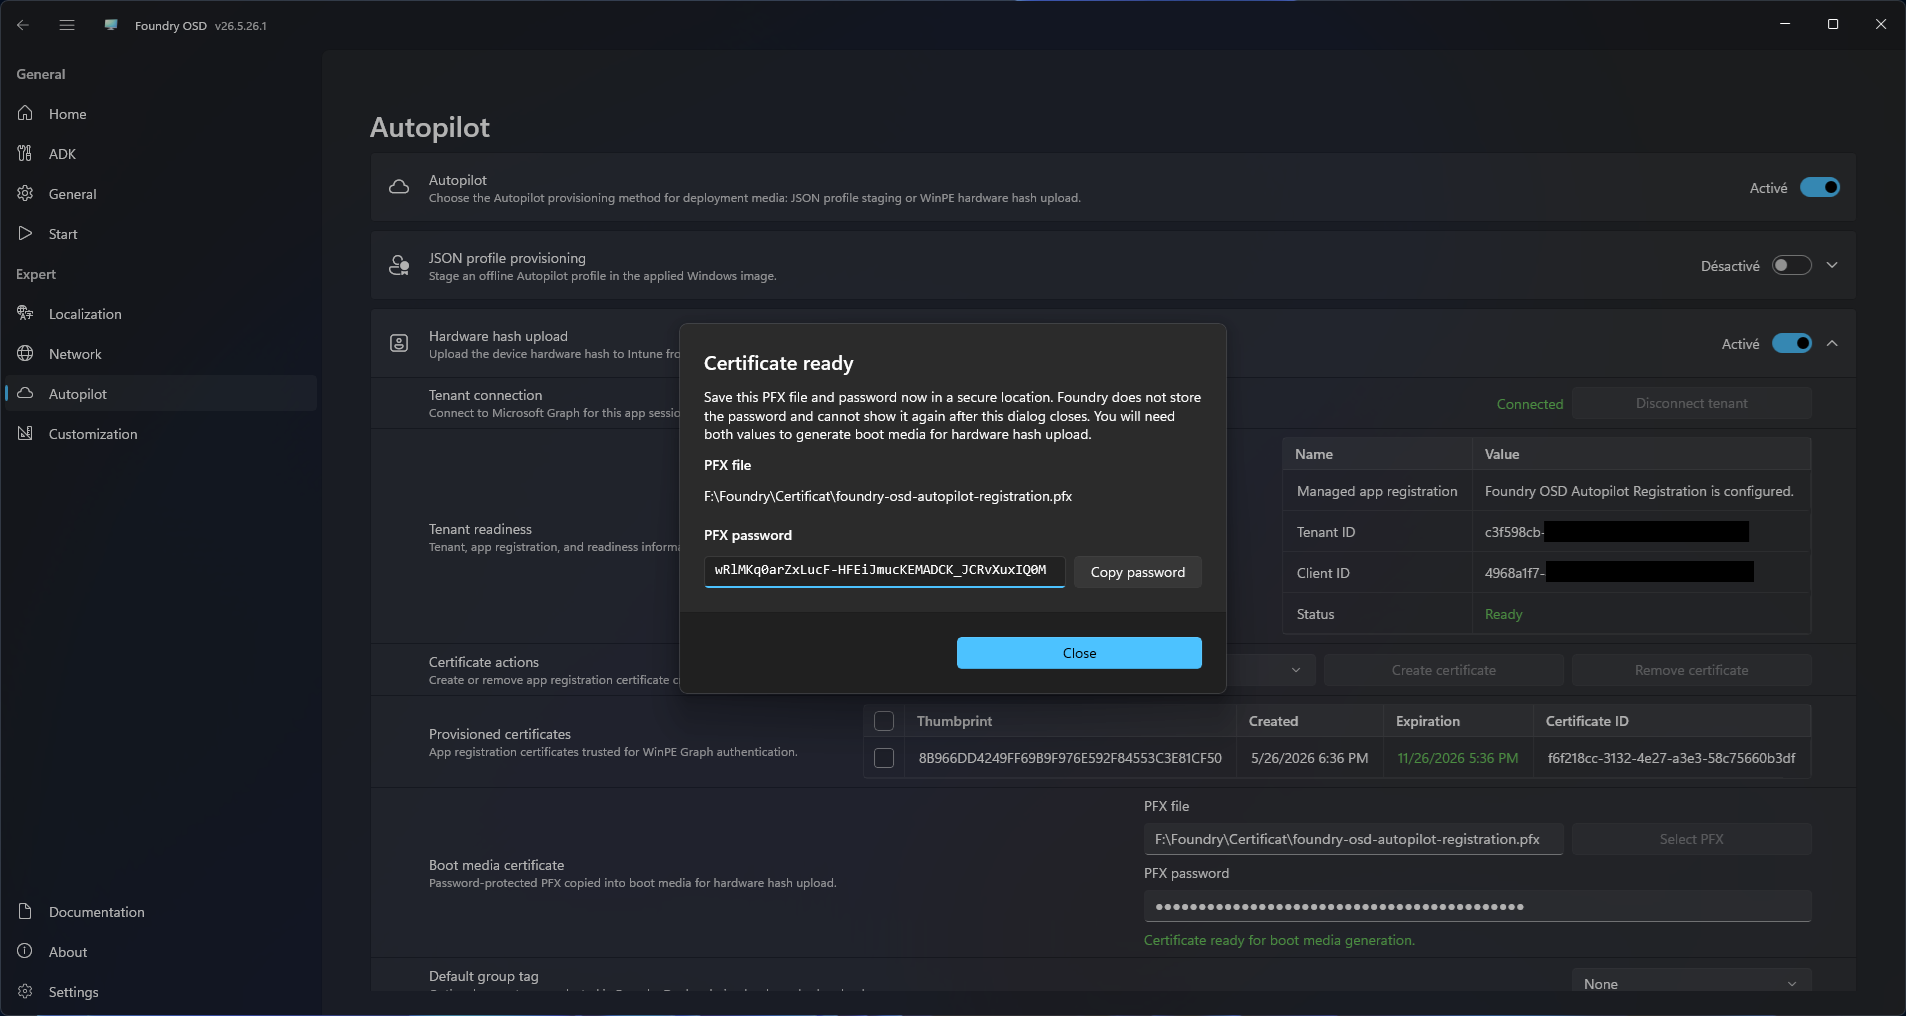The width and height of the screenshot is (1906, 1016).
Task: Click the Localization icon
Action: 26,314
